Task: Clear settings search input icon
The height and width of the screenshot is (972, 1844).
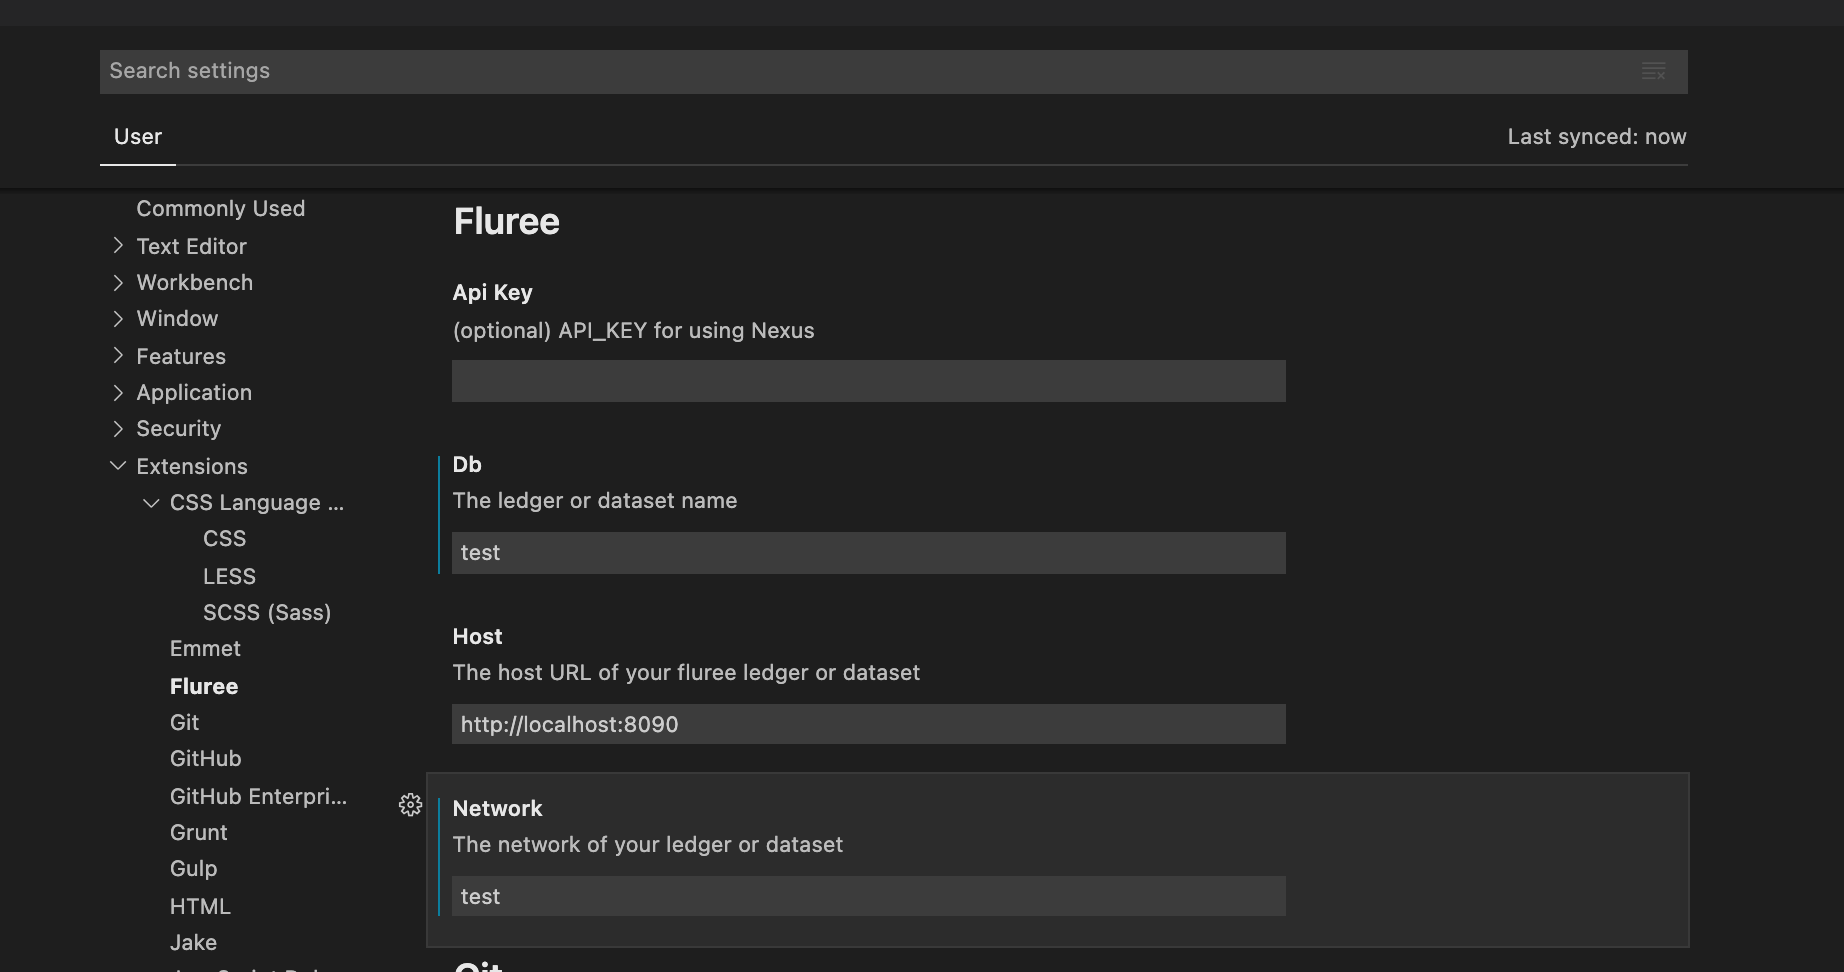Action: coord(1653,71)
